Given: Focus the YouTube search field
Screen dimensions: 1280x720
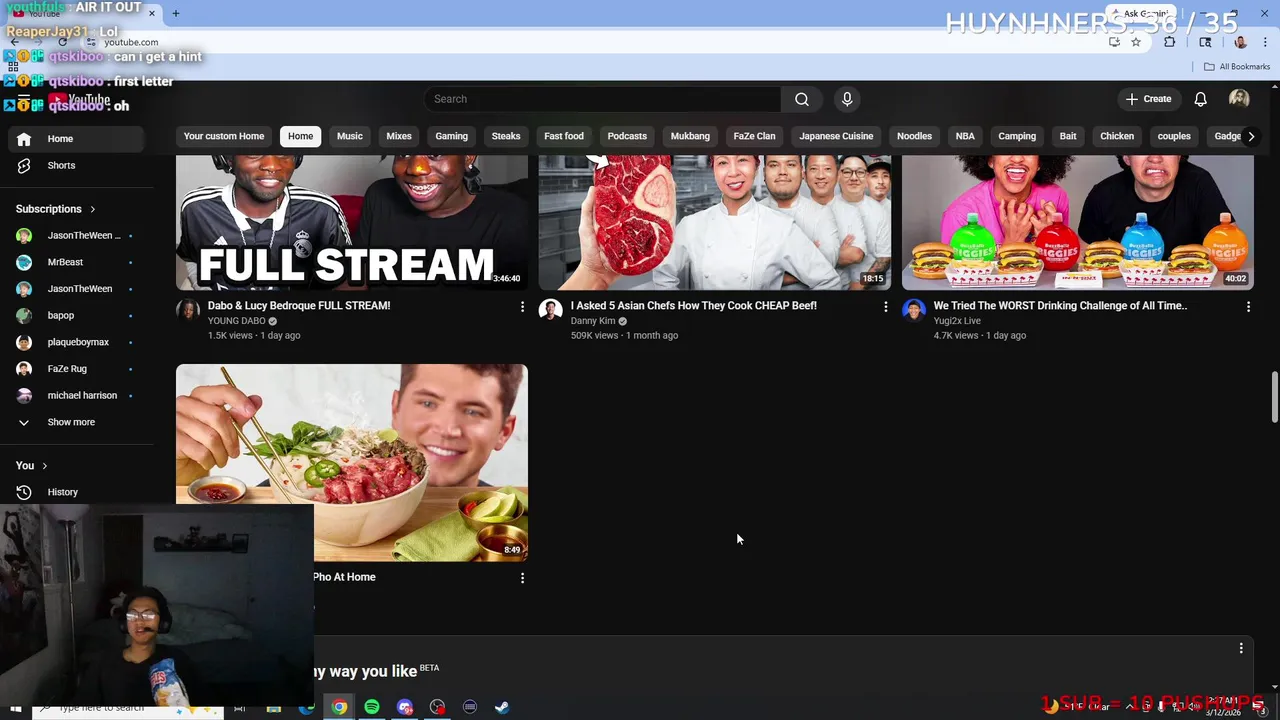Looking at the screenshot, I should (x=603, y=99).
